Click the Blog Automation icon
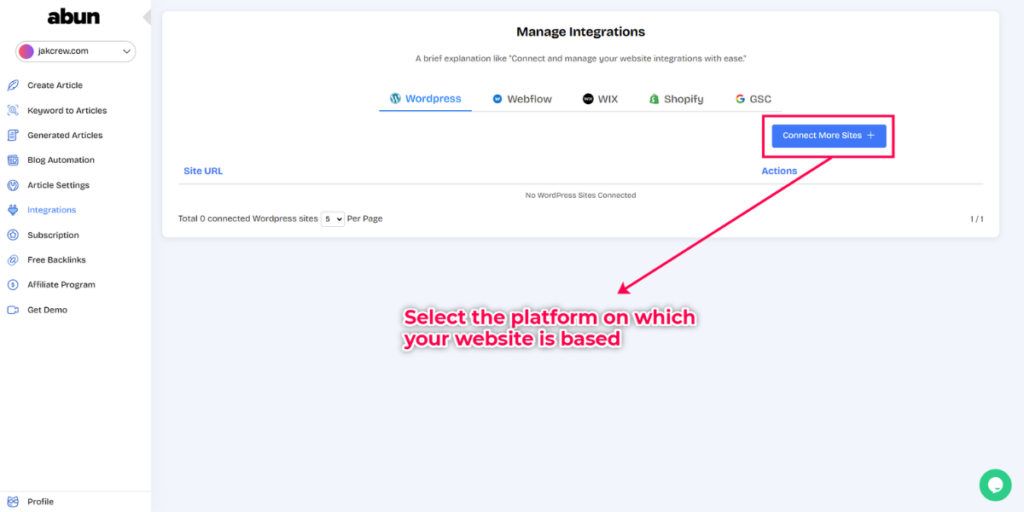This screenshot has width=1024, height=512. coord(12,160)
